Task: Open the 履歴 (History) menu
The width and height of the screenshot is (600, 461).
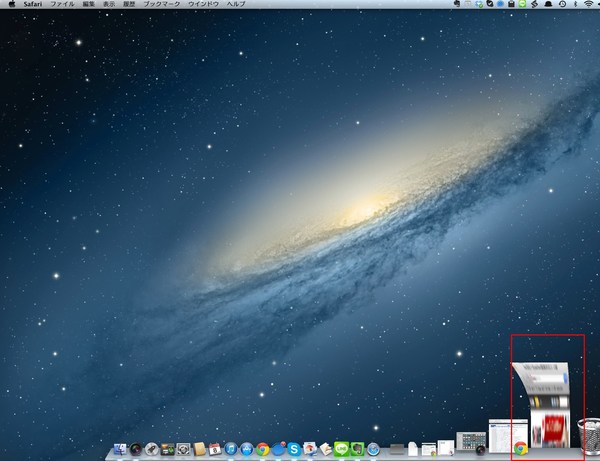Action: tap(128, 5)
